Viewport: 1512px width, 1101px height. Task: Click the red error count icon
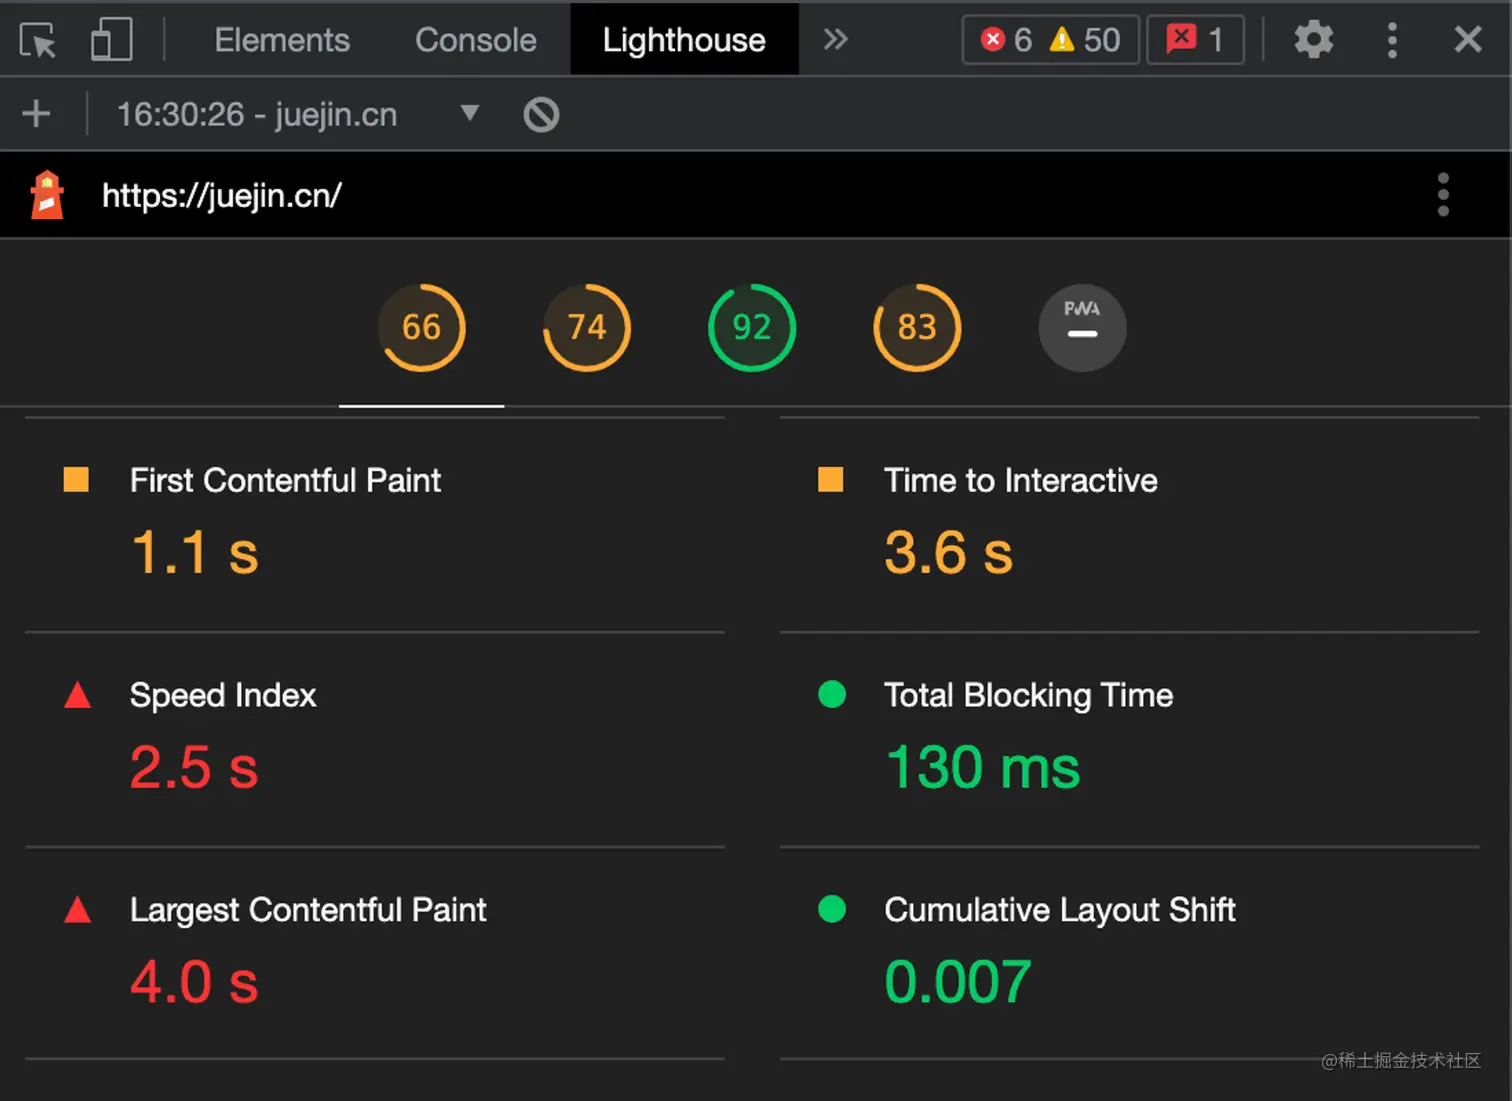click(993, 39)
